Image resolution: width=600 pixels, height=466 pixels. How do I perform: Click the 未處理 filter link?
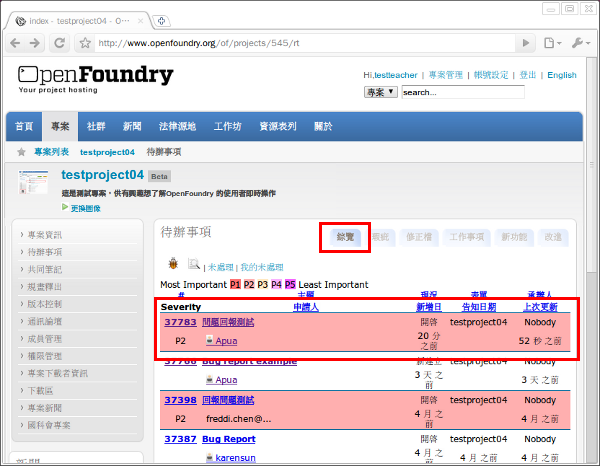(x=220, y=267)
